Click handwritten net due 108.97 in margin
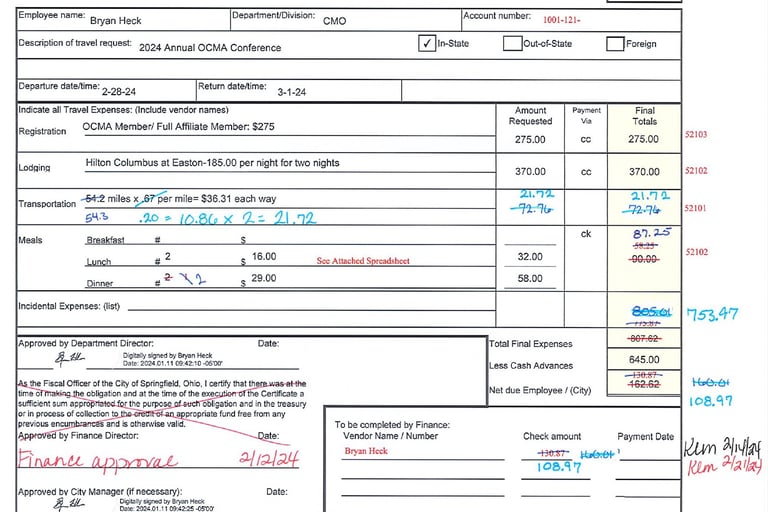Screen dimensions: 768x512 (711, 401)
